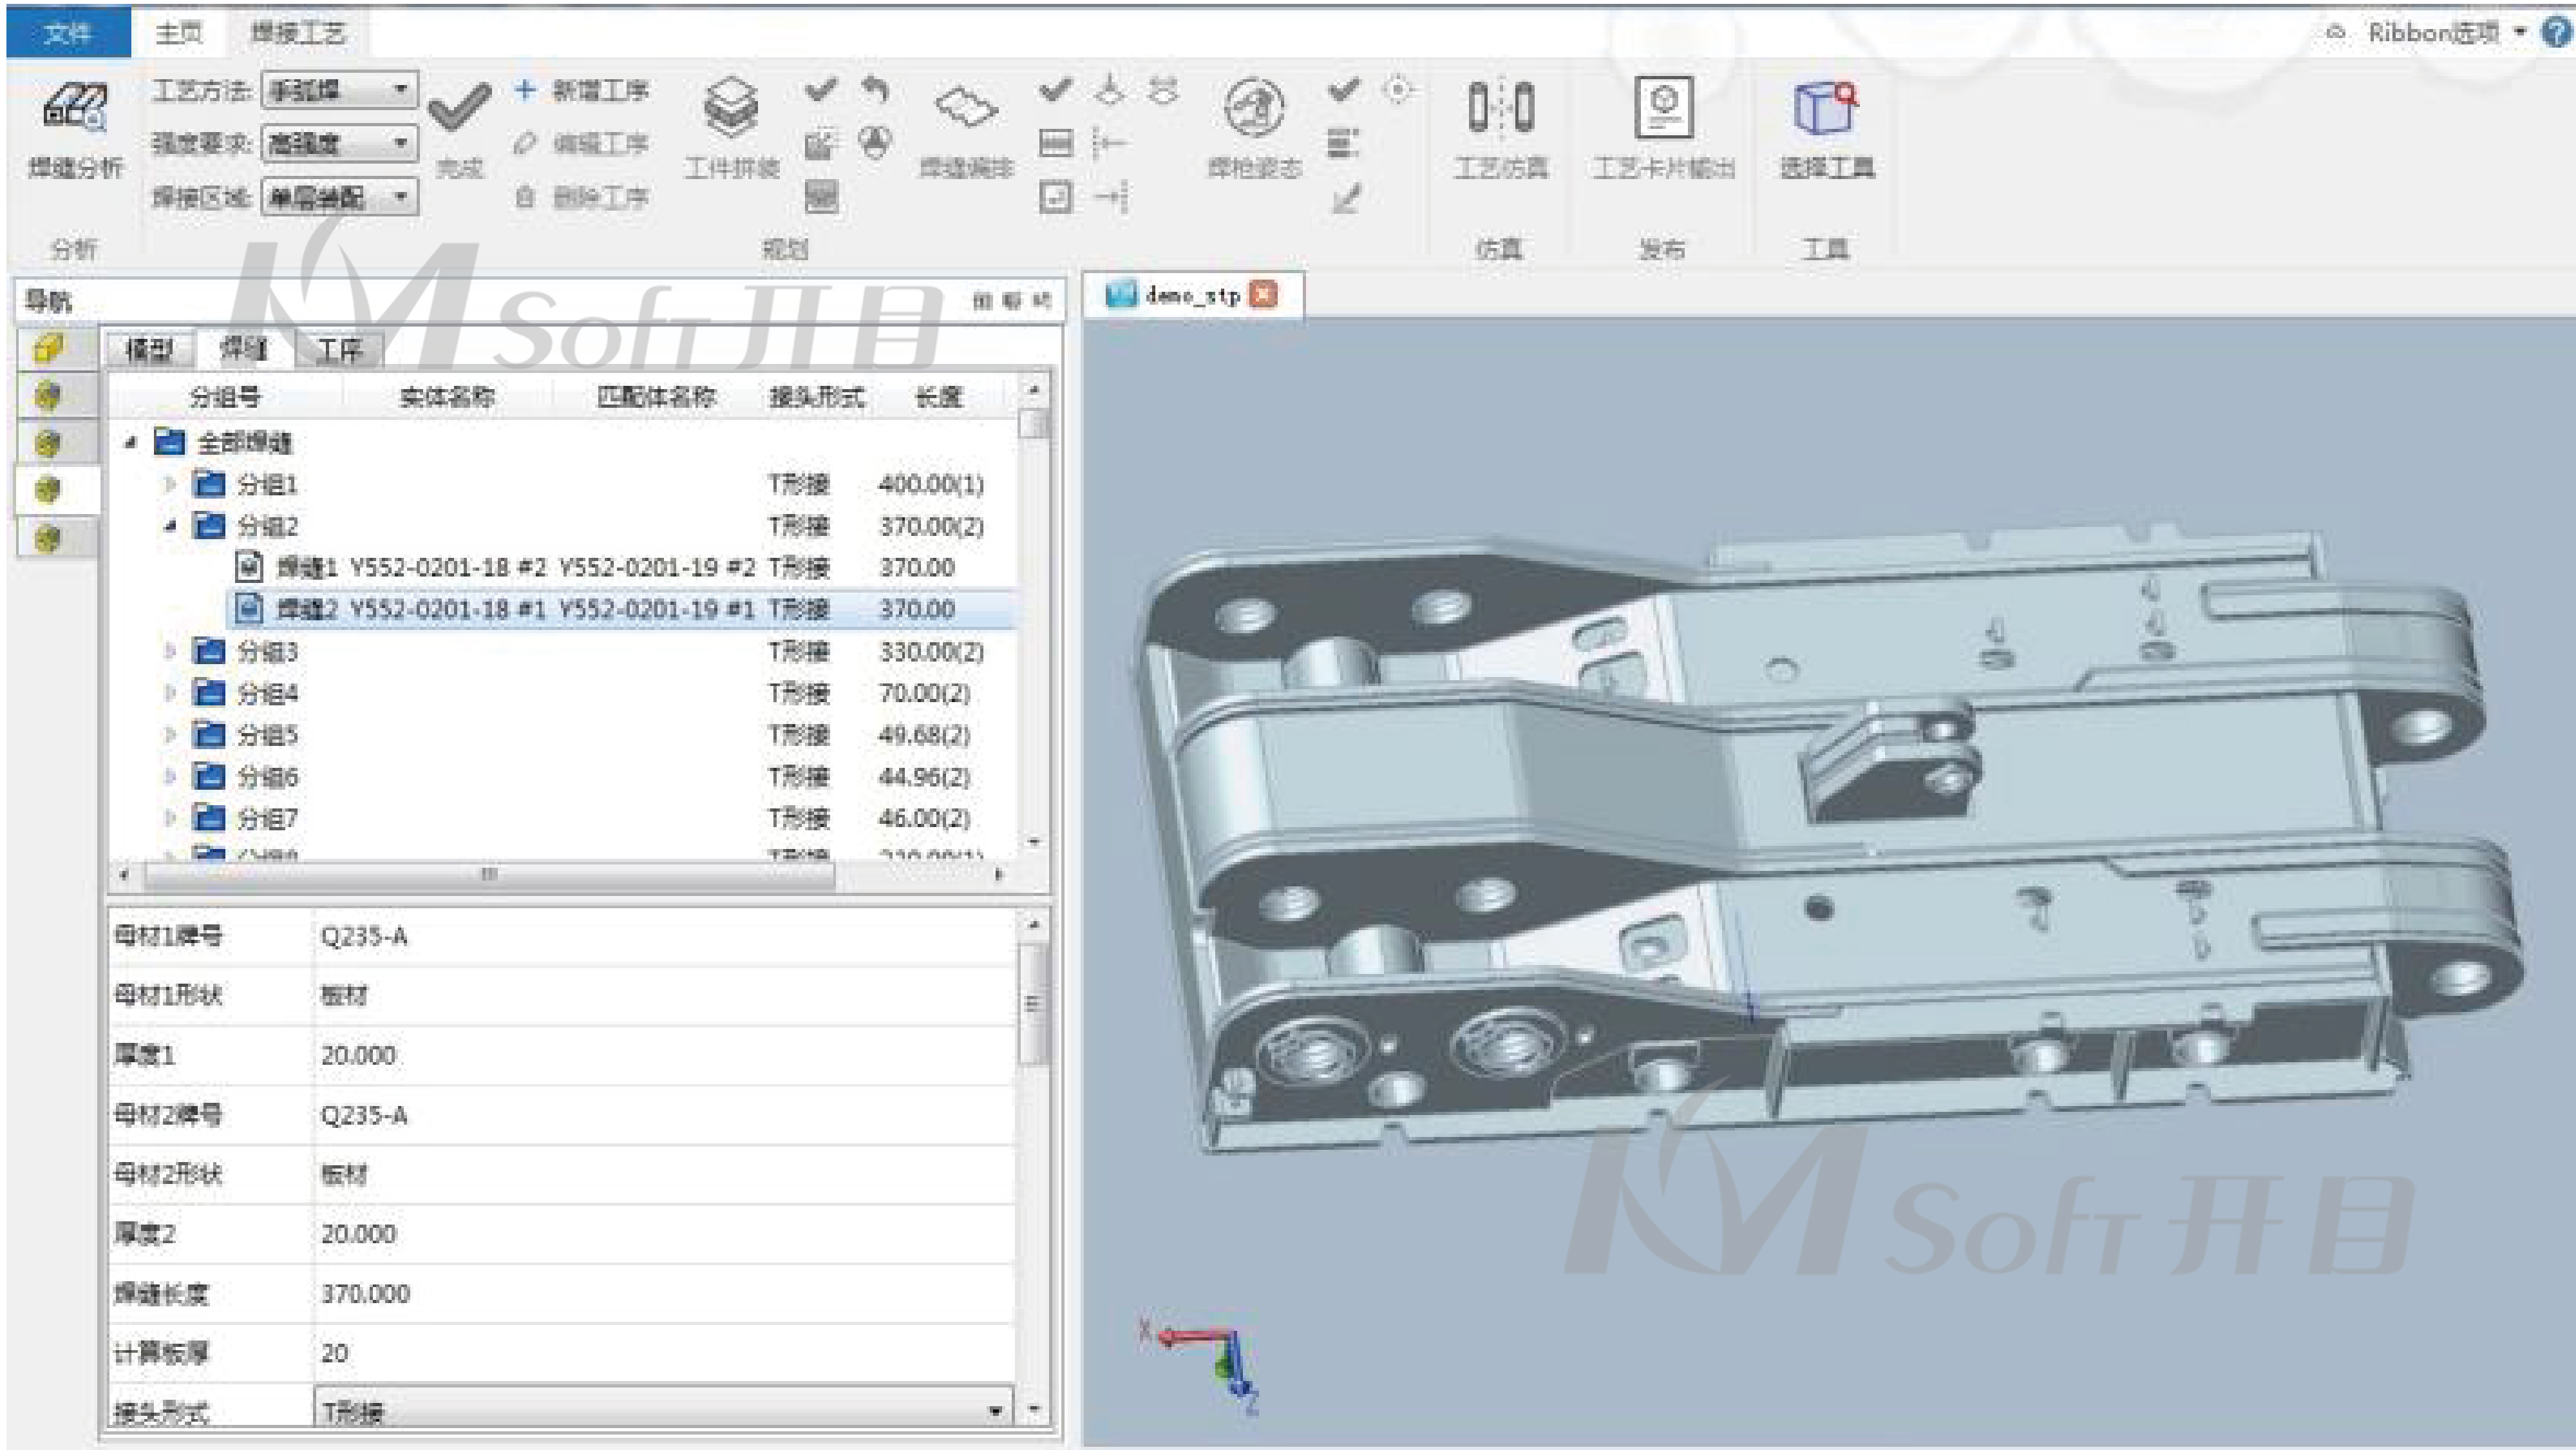Click the 焊缝长度 value 370.000
Viewport: 2576px width, 1450px height.
click(x=365, y=1294)
